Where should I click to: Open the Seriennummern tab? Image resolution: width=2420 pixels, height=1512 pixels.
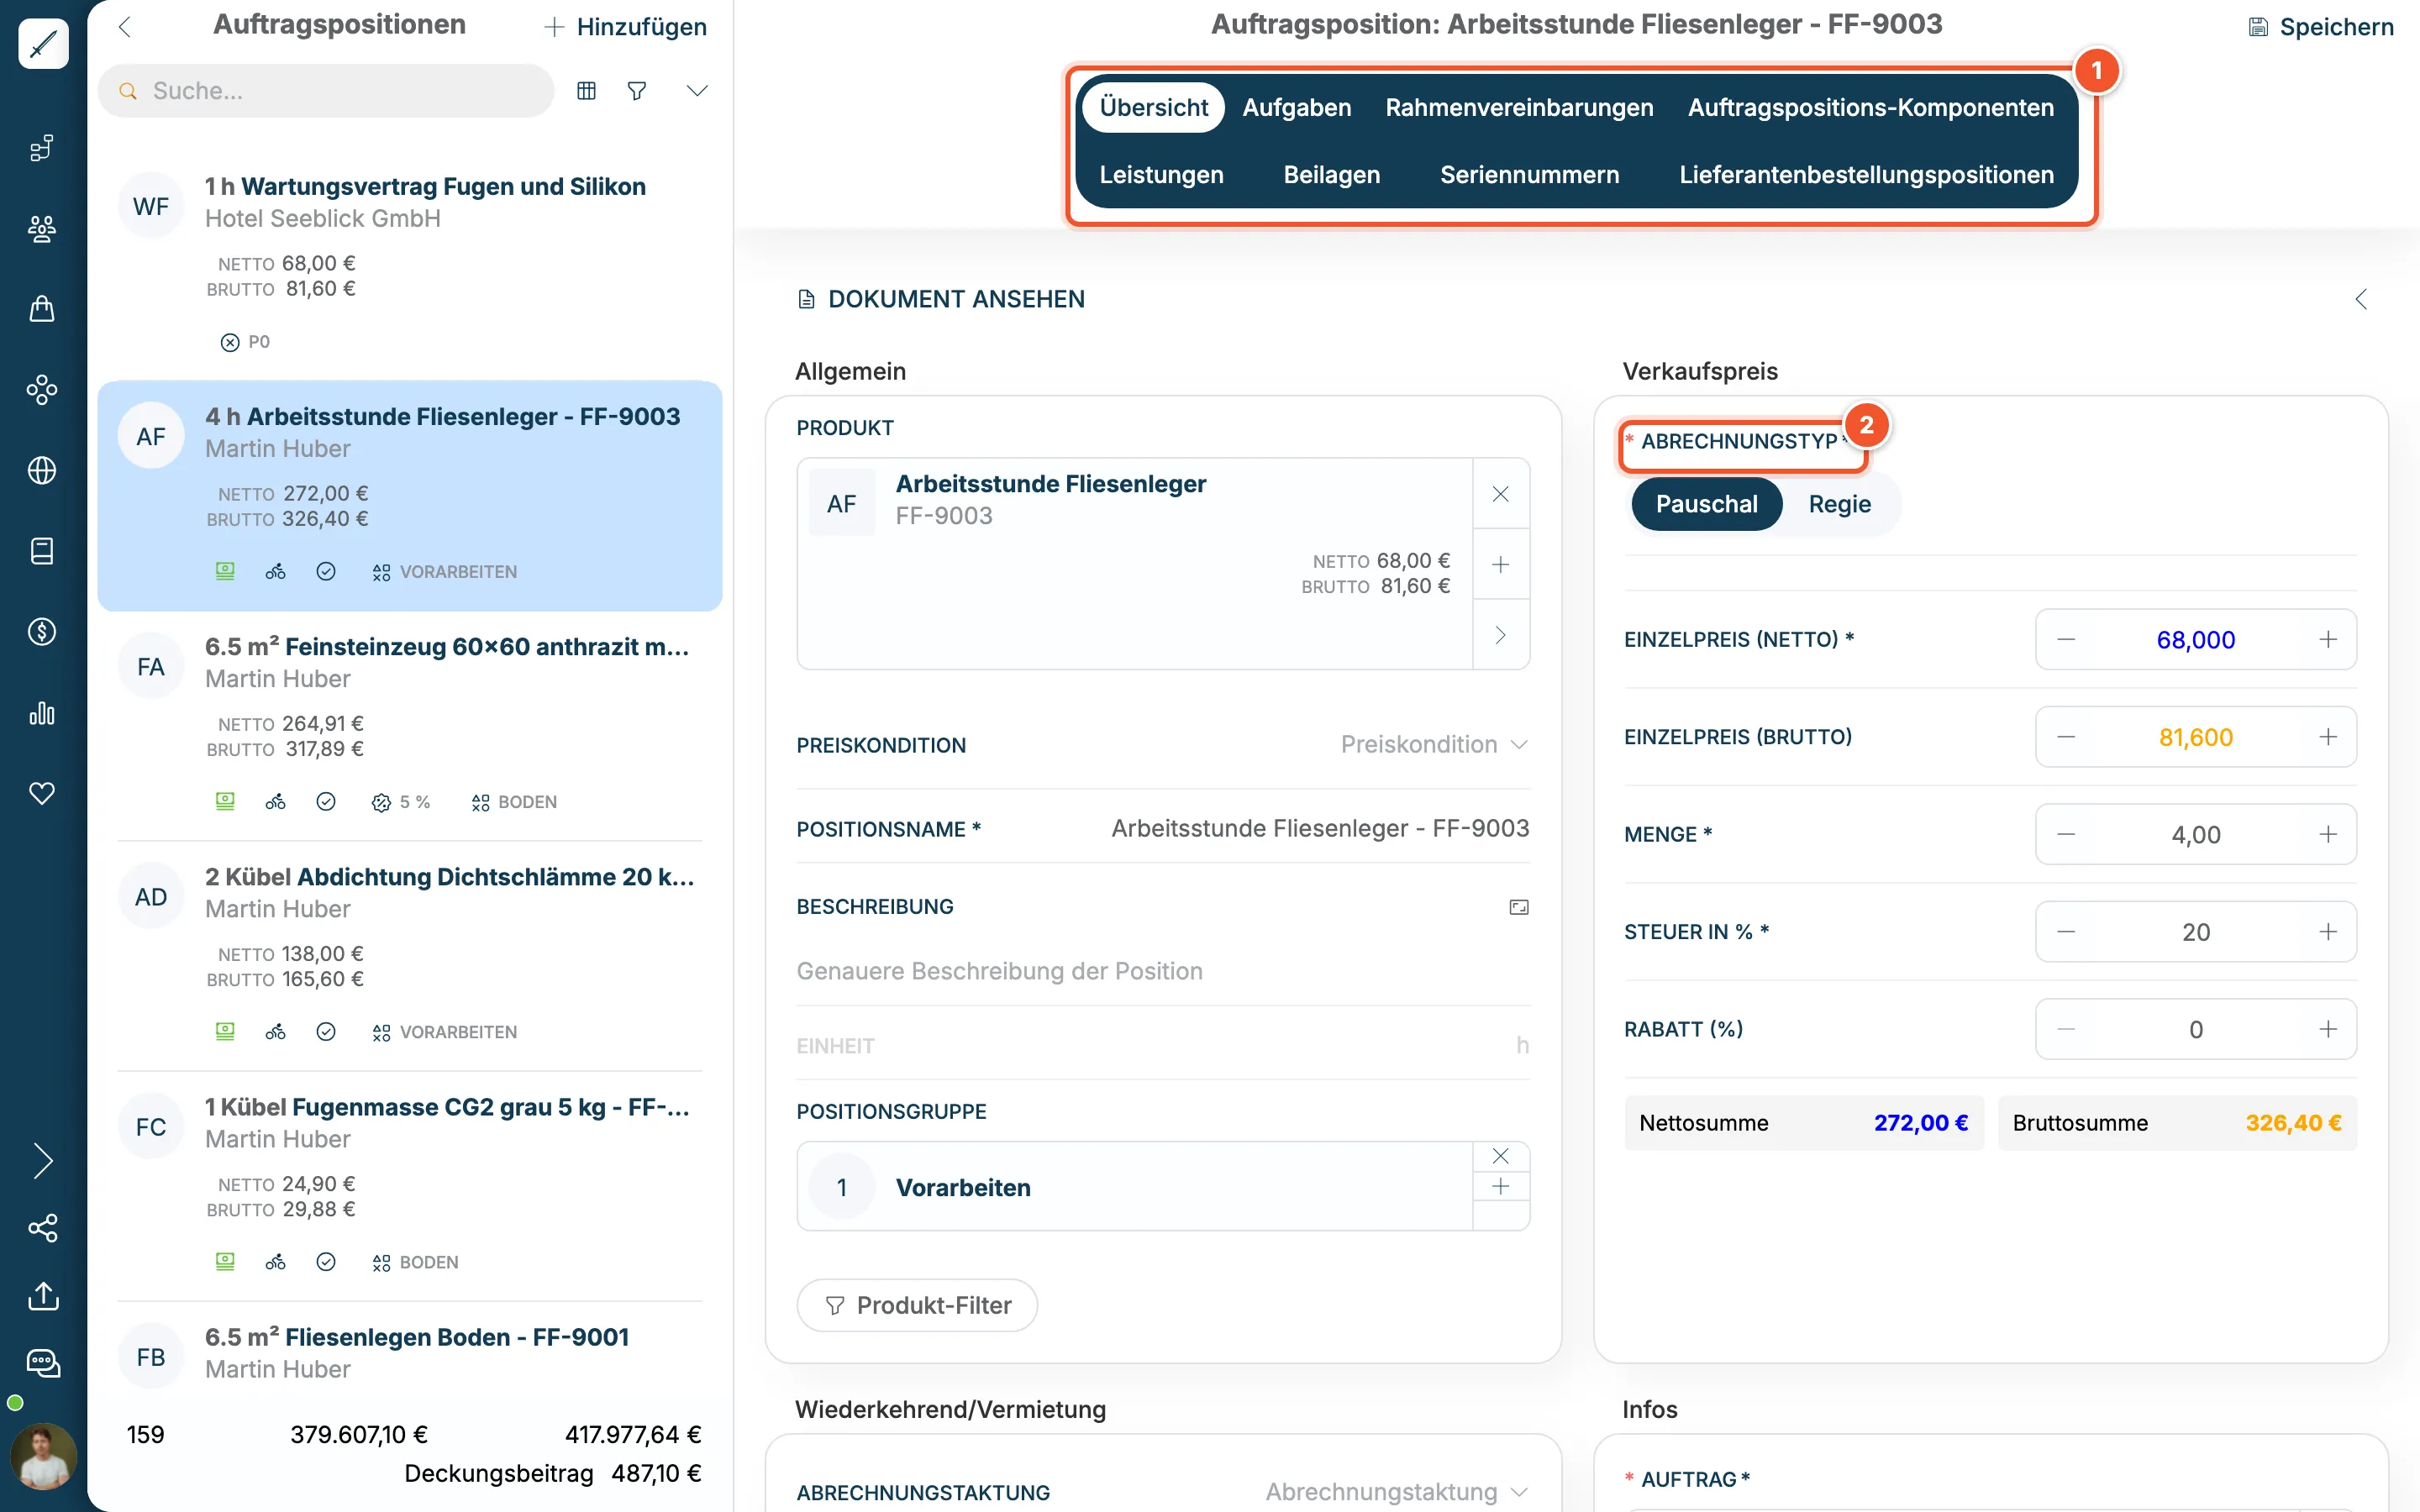click(x=1529, y=175)
